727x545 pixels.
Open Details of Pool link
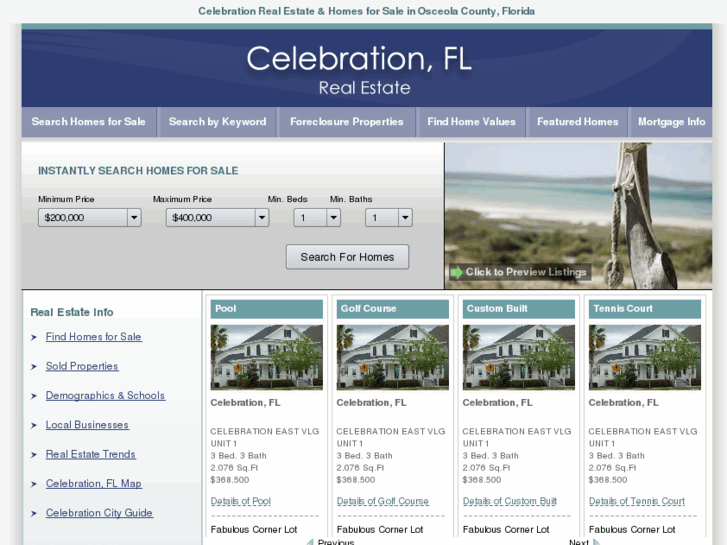tap(241, 501)
